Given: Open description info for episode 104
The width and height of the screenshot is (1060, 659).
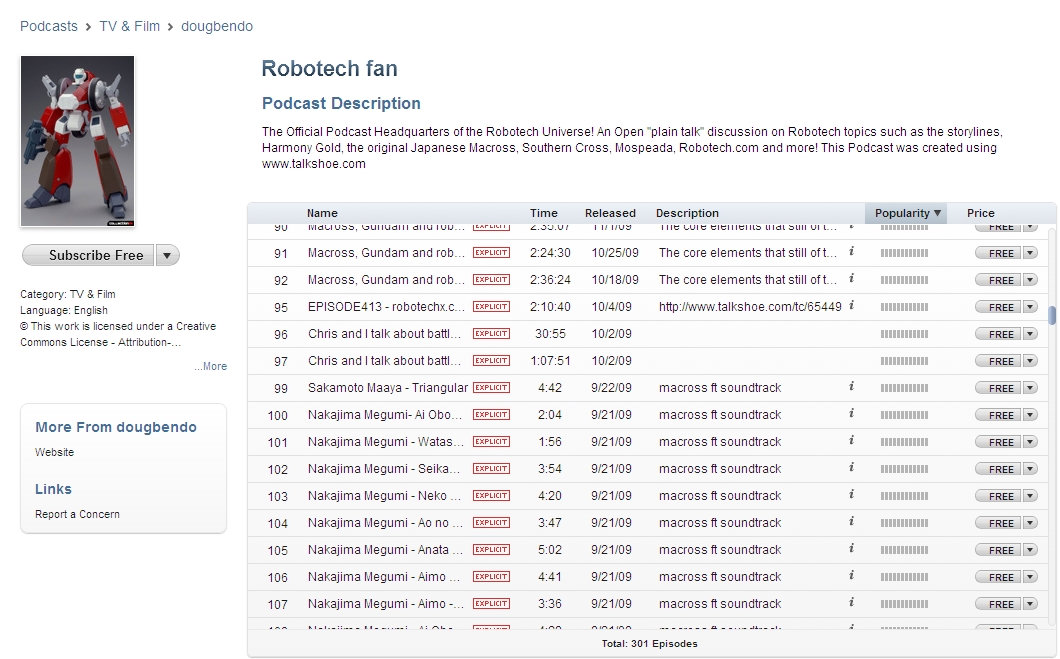Looking at the screenshot, I should (851, 522).
